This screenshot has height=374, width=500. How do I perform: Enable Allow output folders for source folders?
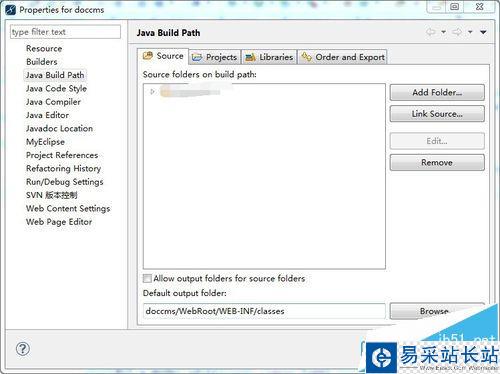147,278
